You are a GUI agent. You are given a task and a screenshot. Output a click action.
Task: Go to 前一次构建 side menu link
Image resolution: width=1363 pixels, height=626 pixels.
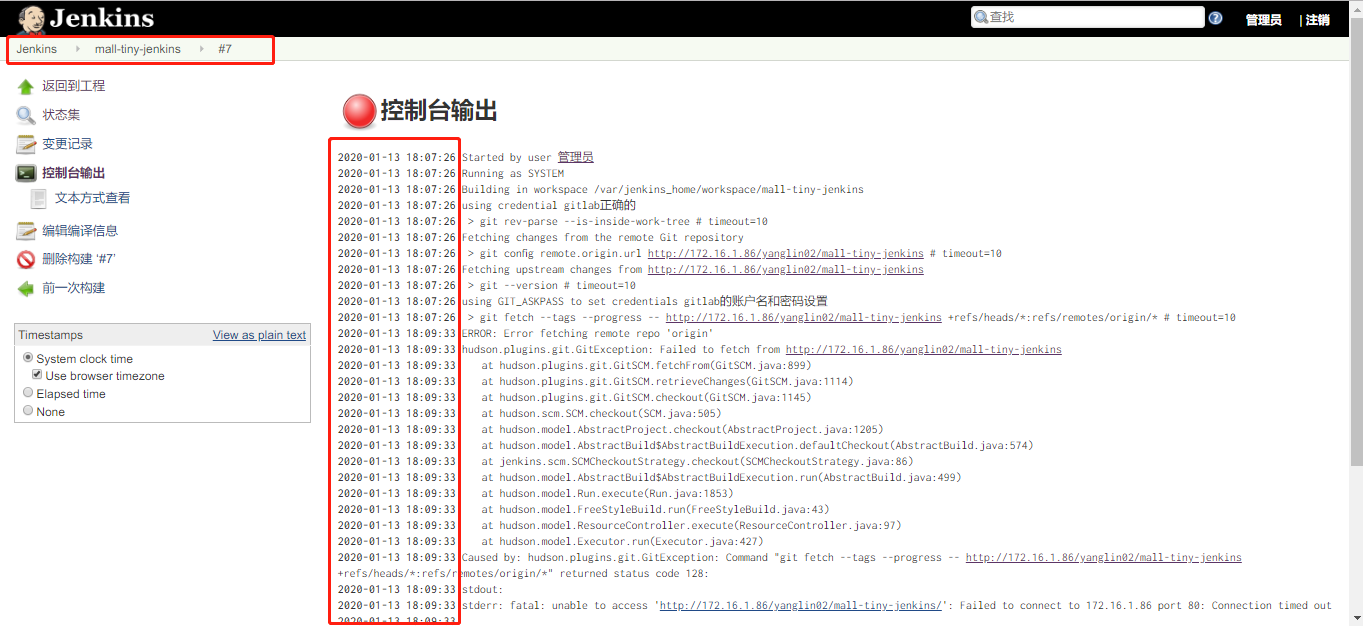point(73,288)
